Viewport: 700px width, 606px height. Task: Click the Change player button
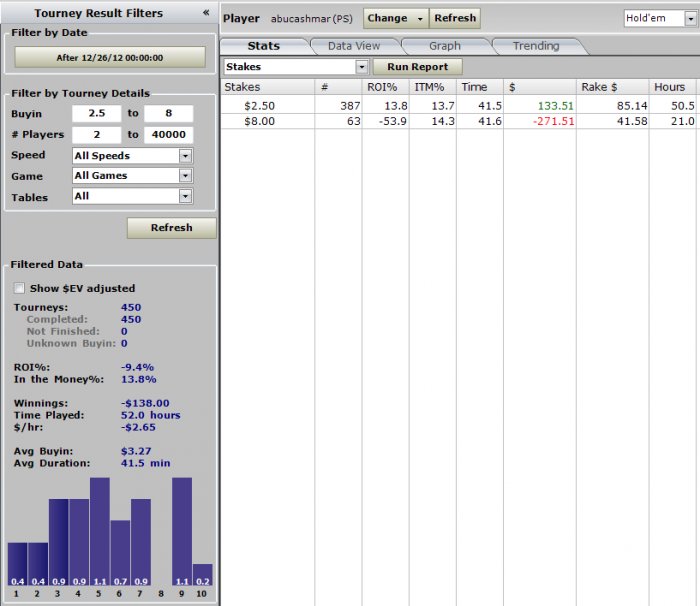[x=394, y=18]
